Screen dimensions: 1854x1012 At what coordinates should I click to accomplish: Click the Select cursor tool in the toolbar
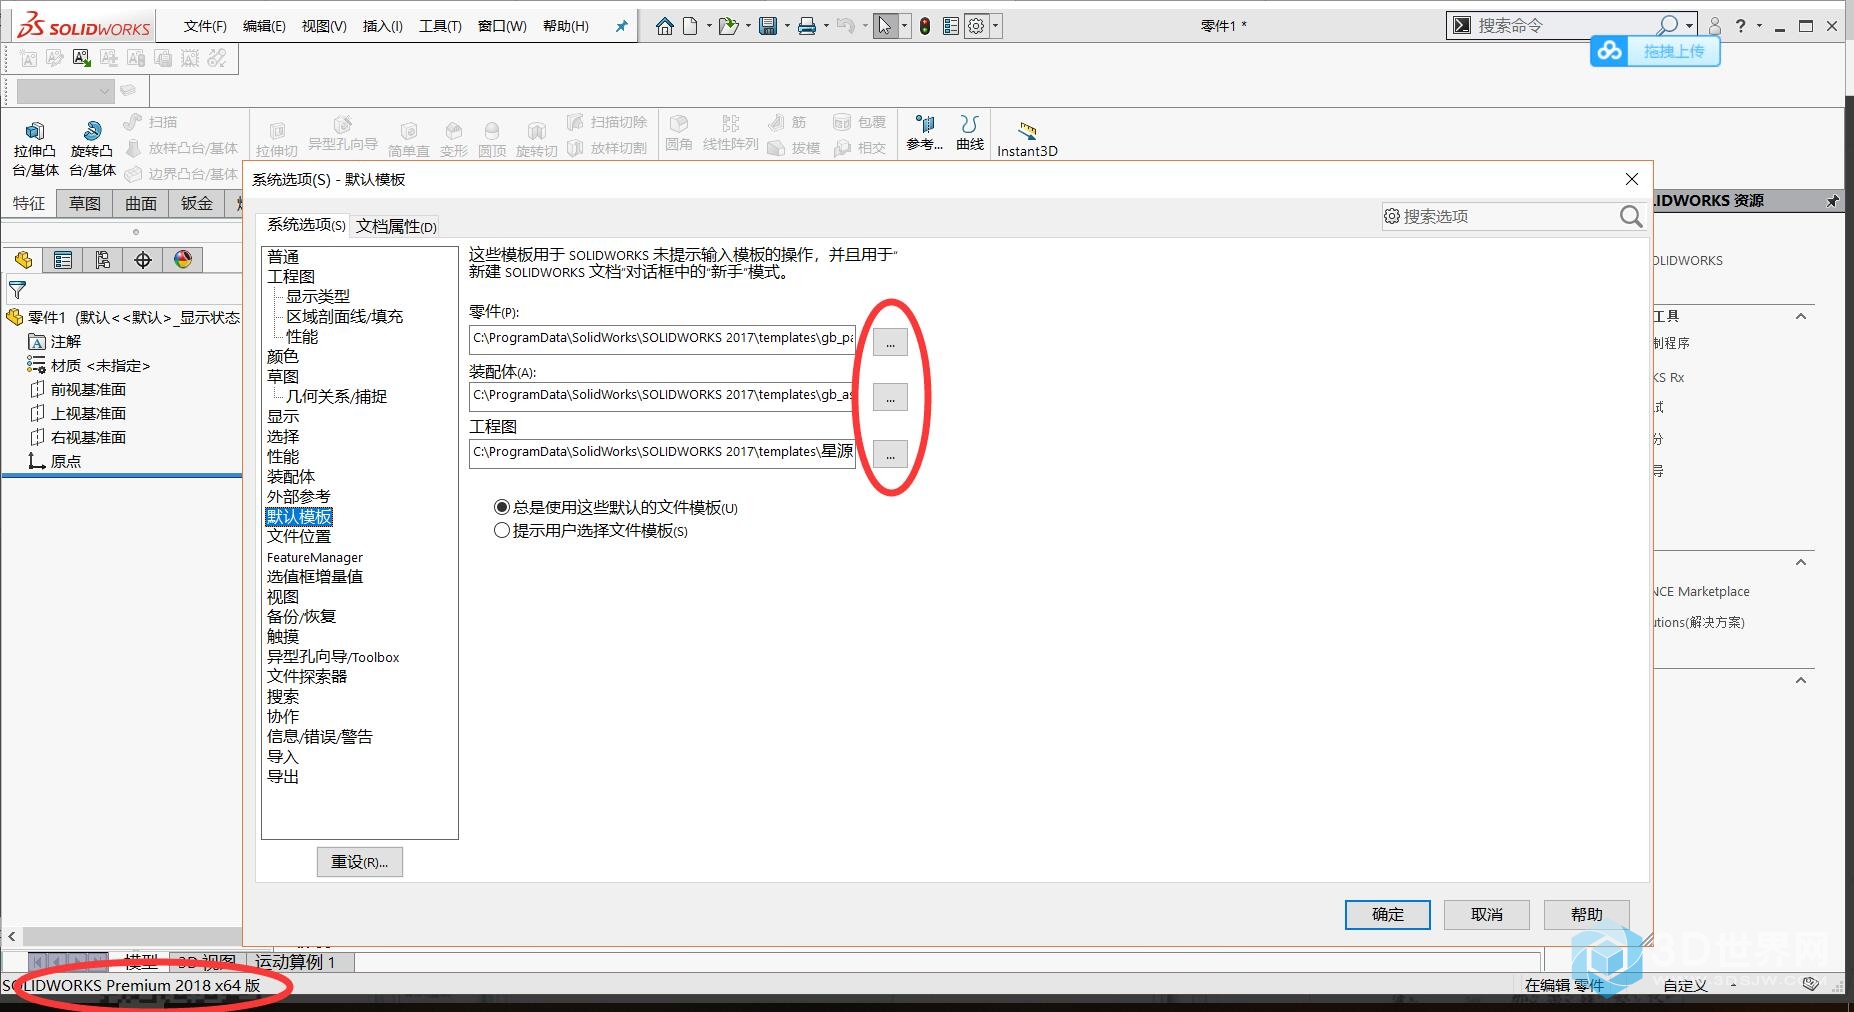pyautogui.click(x=885, y=26)
